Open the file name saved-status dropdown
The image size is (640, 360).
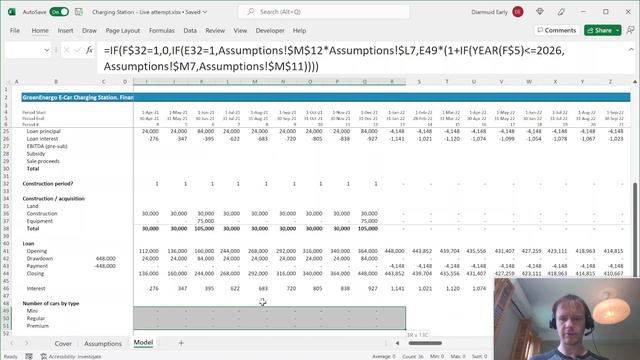pyautogui.click(x=205, y=12)
